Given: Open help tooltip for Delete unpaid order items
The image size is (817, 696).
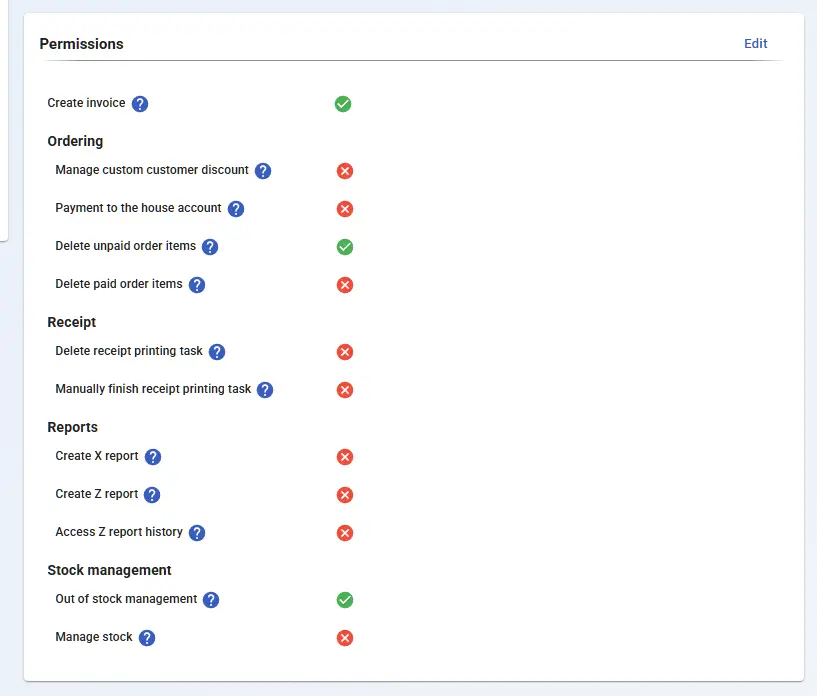Looking at the screenshot, I should 210,247.
